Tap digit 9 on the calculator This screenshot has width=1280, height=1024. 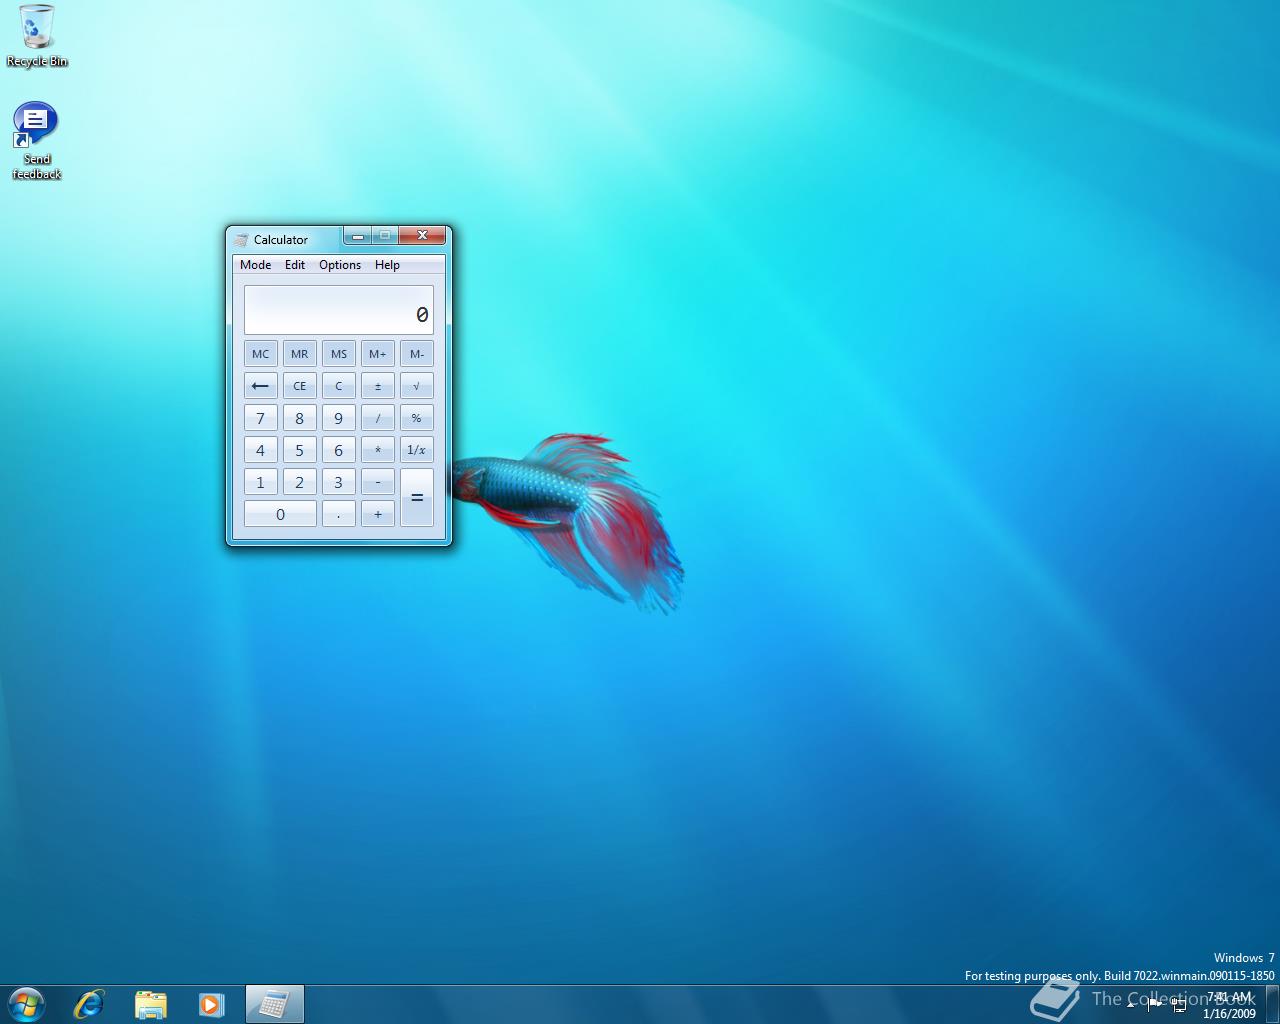[339, 418]
